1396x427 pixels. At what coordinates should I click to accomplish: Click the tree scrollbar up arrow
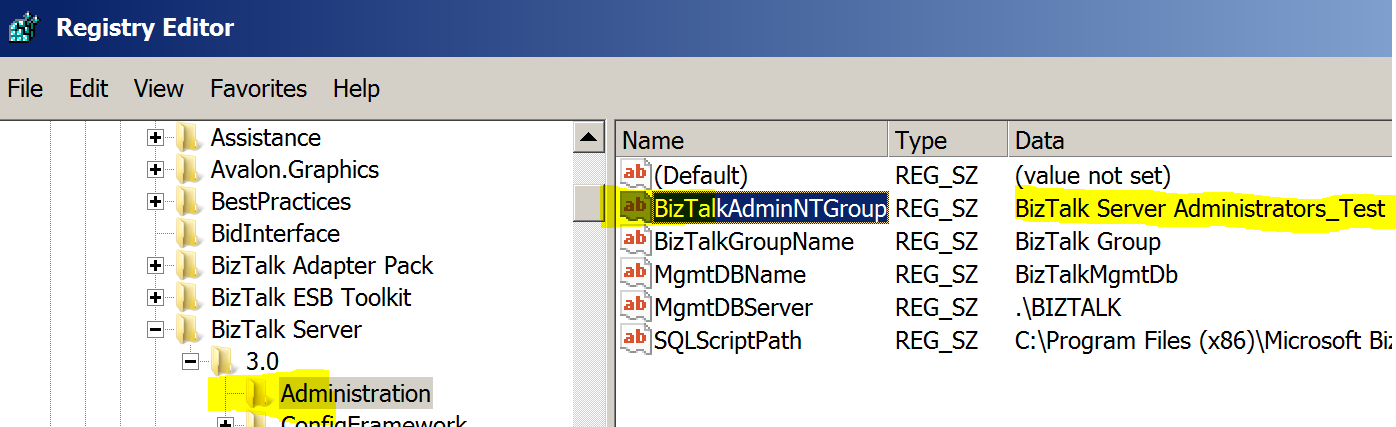pyautogui.click(x=589, y=138)
